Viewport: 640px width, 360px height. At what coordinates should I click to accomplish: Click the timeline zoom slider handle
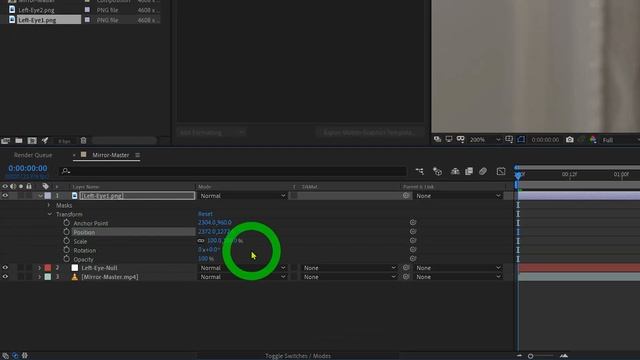530,356
